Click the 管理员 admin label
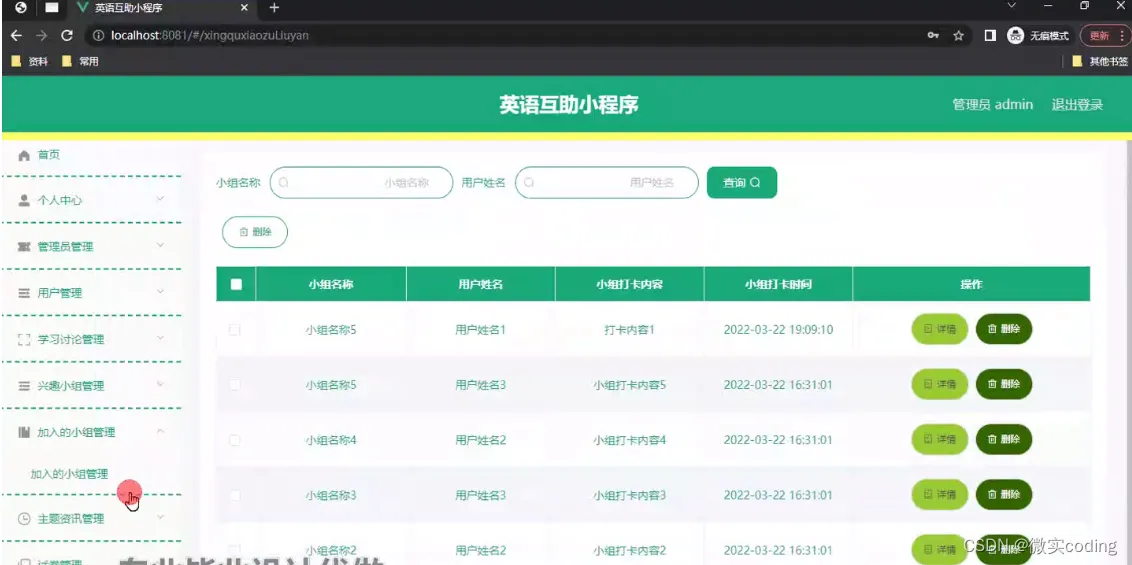1132x565 pixels. pos(993,105)
